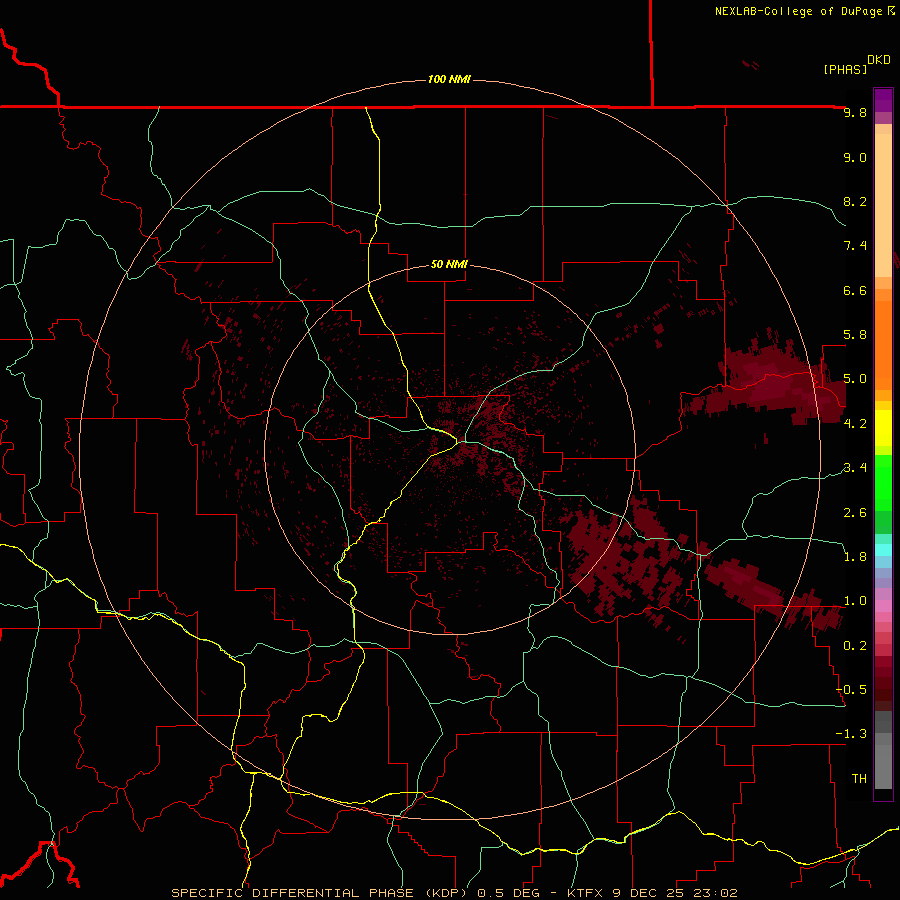Select the 5.8 scale value
900x900 pixels.
click(x=855, y=335)
